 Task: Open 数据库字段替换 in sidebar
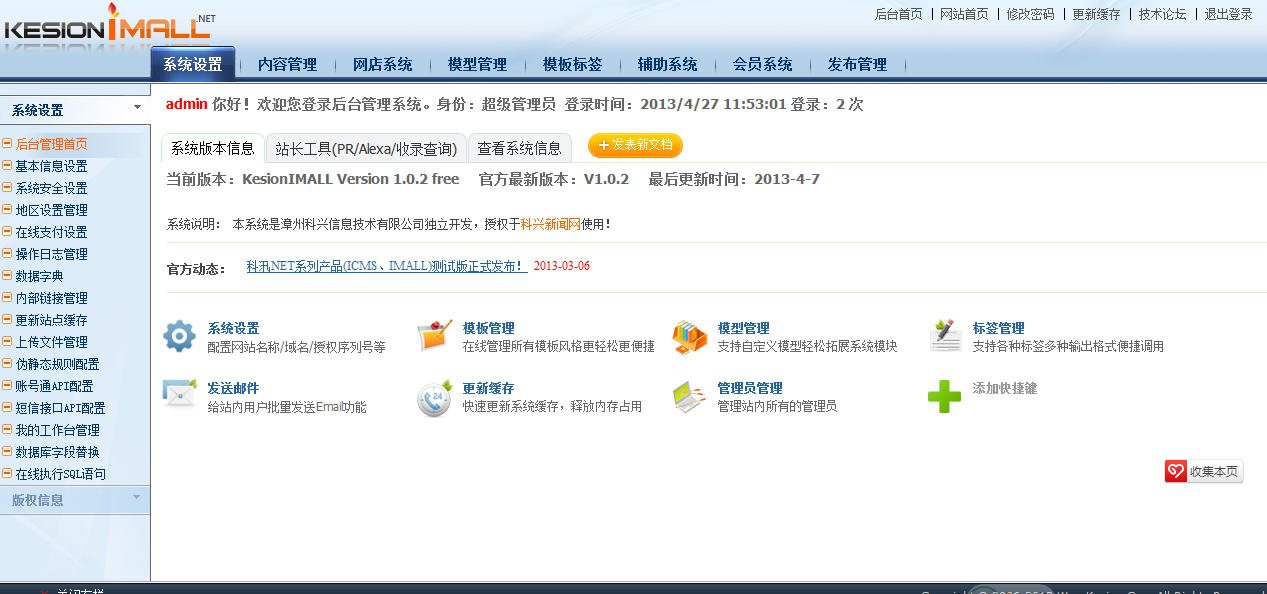click(x=57, y=452)
